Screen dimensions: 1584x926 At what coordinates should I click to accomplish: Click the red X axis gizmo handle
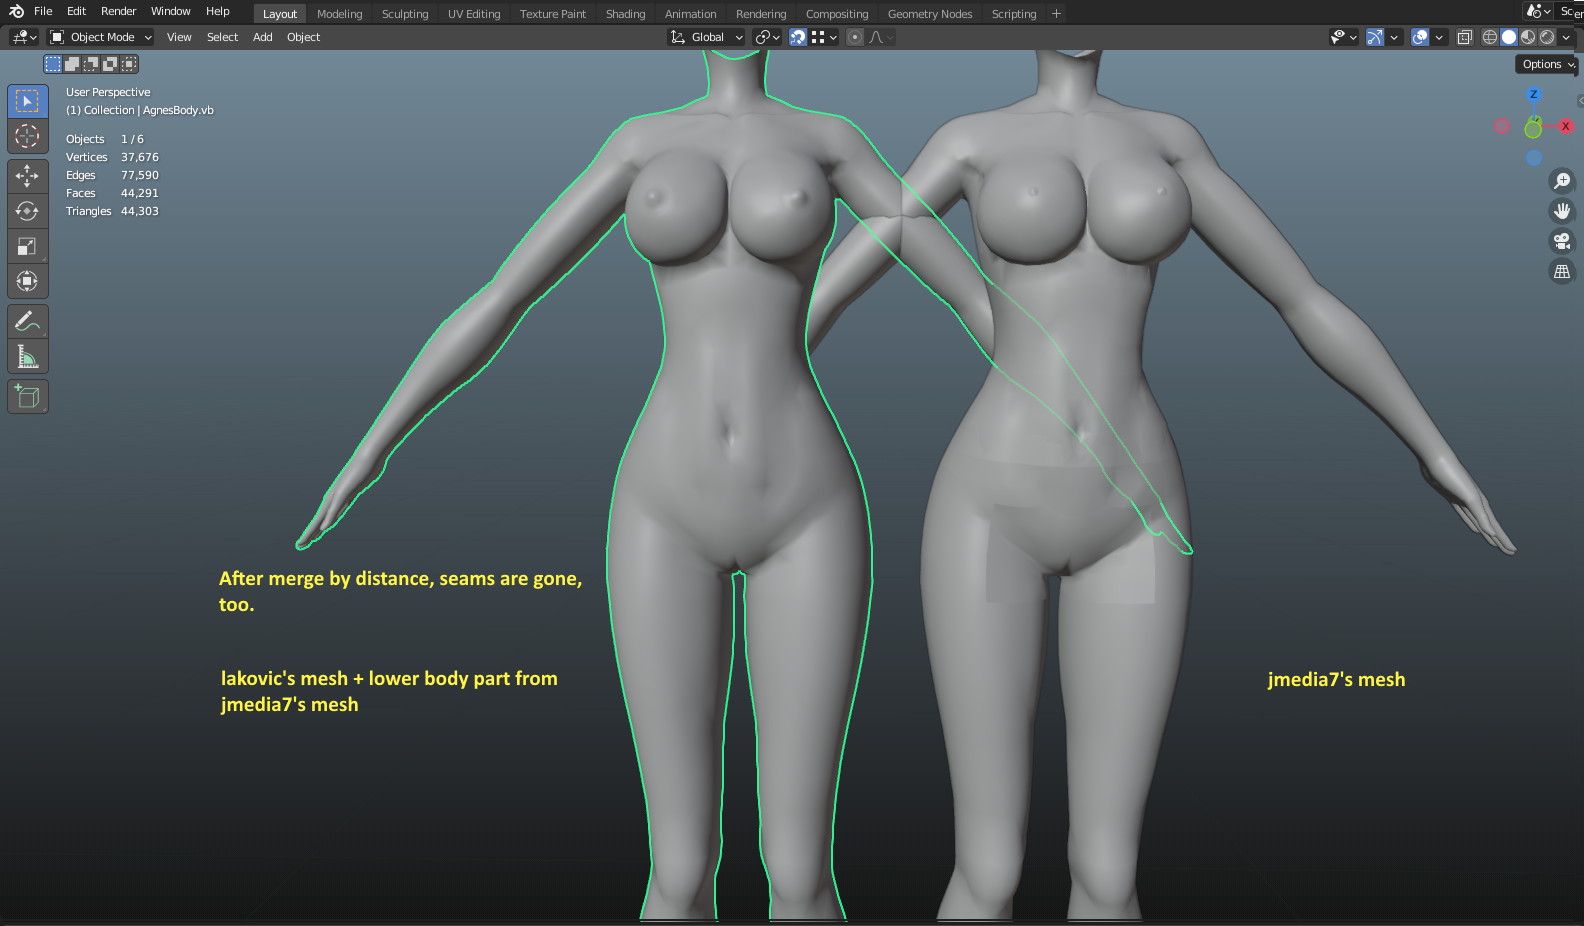click(x=1565, y=126)
